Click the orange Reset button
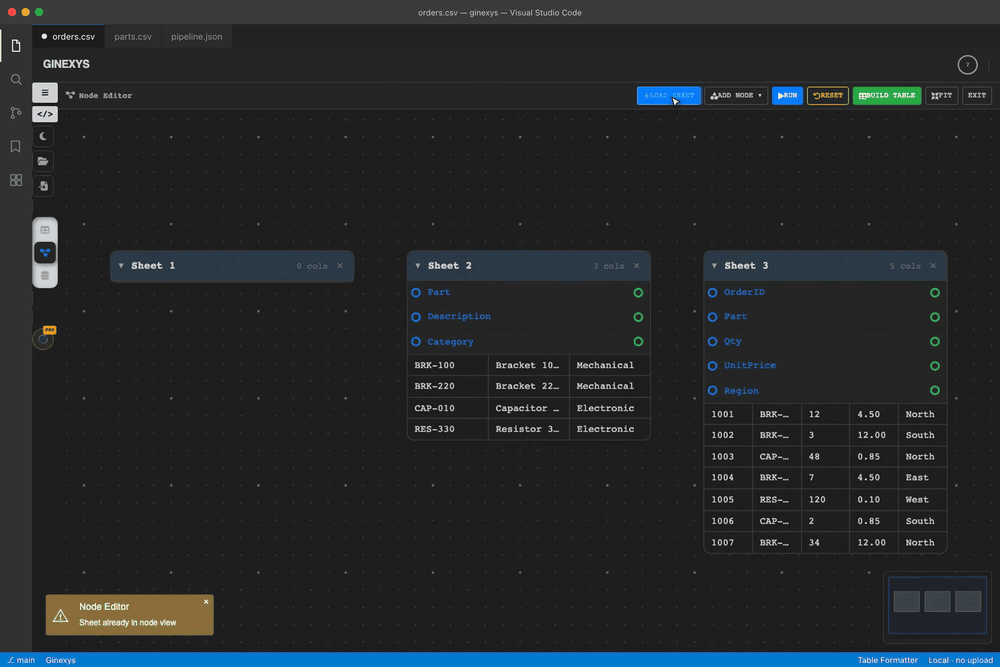 tap(827, 96)
